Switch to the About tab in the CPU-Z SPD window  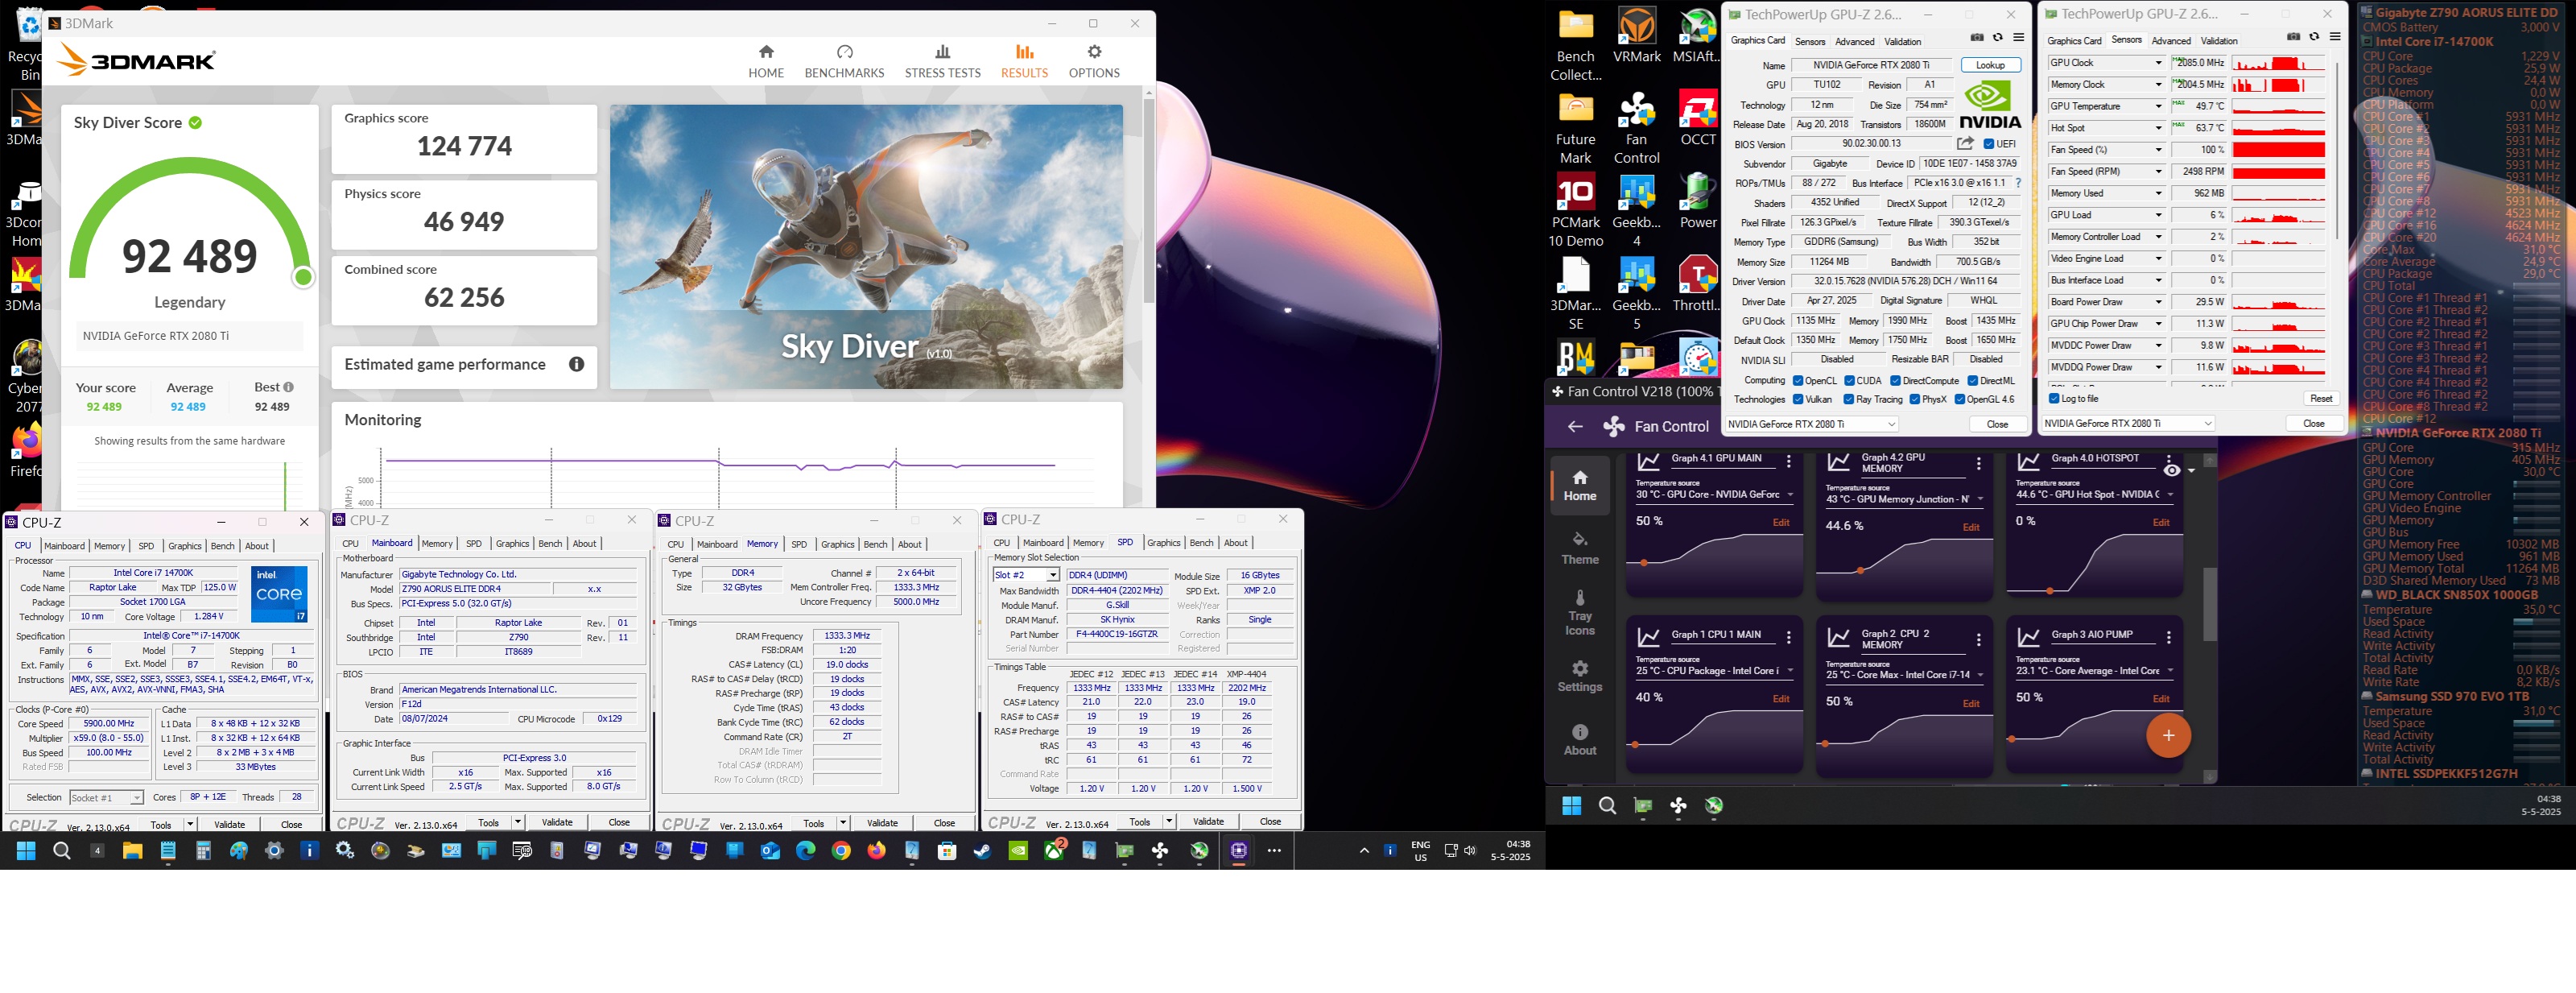point(1236,543)
